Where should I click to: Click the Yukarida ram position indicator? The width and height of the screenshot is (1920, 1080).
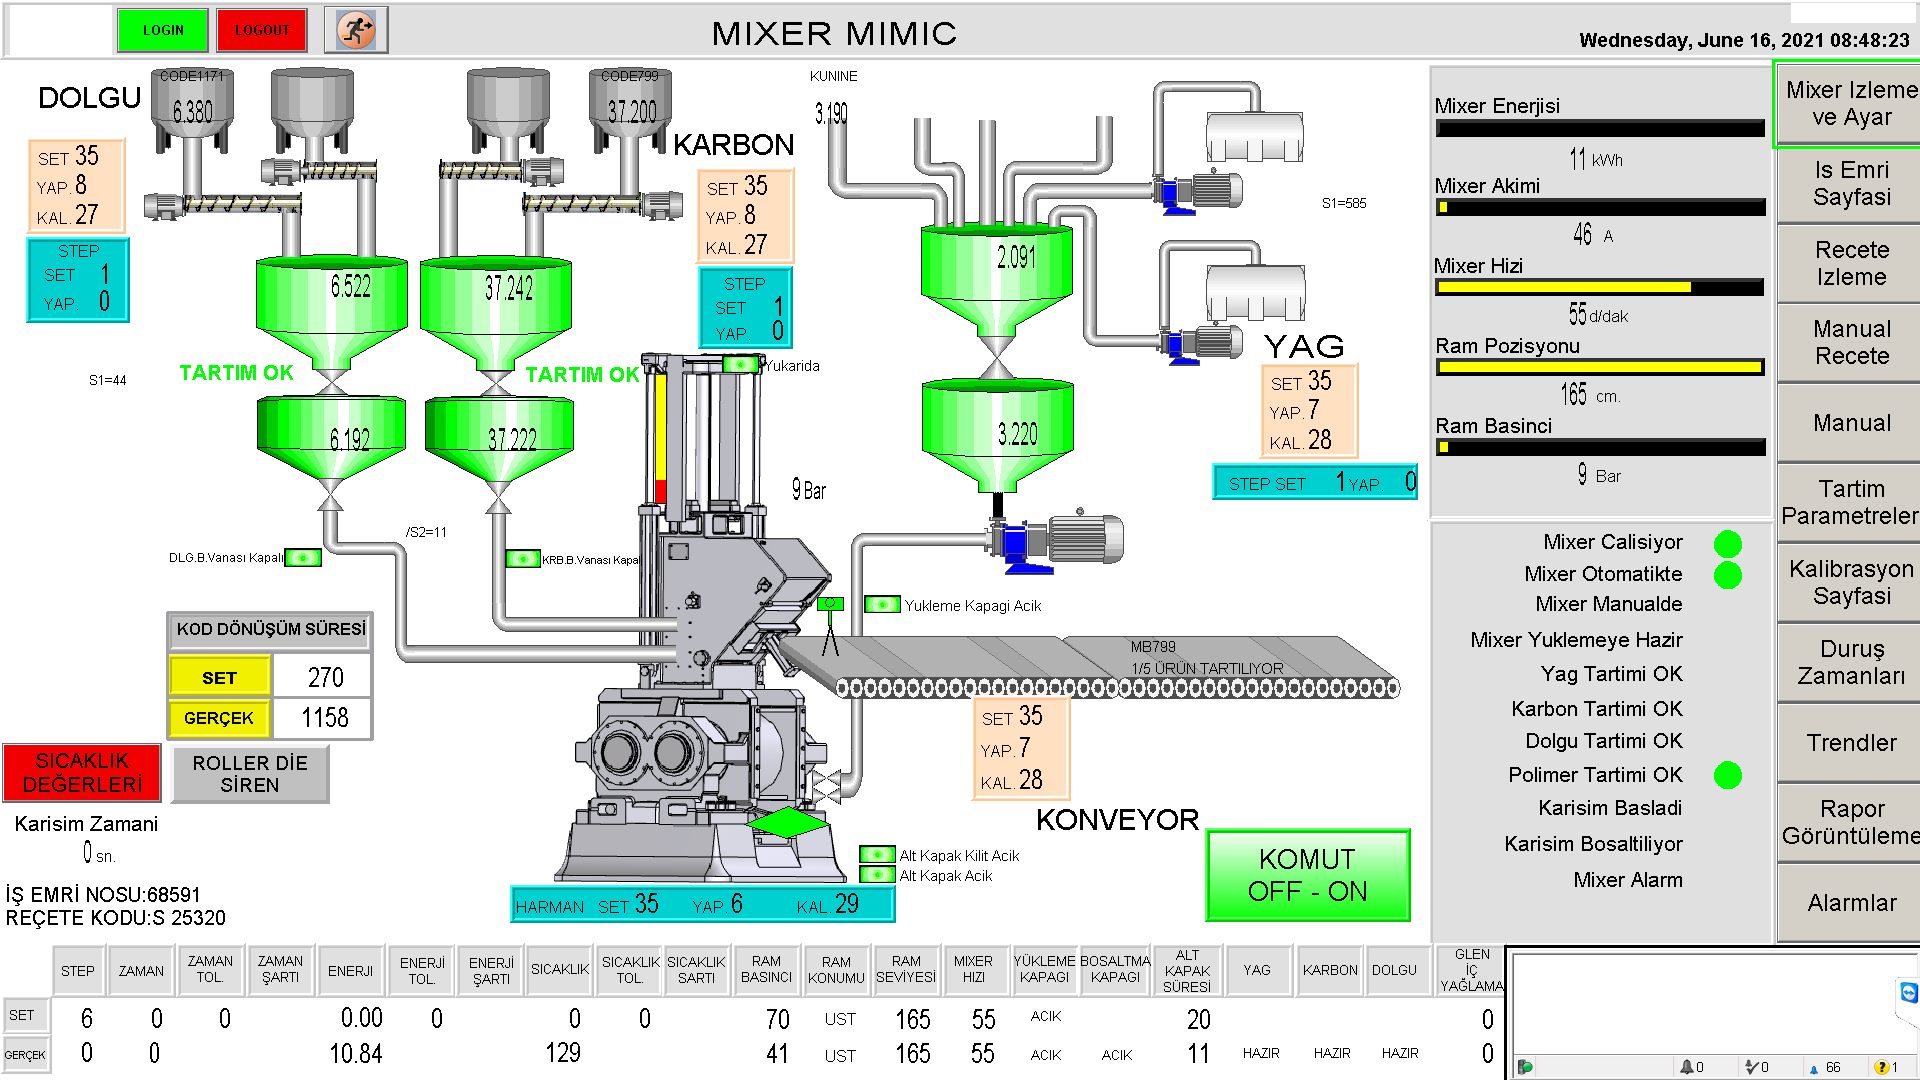tap(740, 364)
